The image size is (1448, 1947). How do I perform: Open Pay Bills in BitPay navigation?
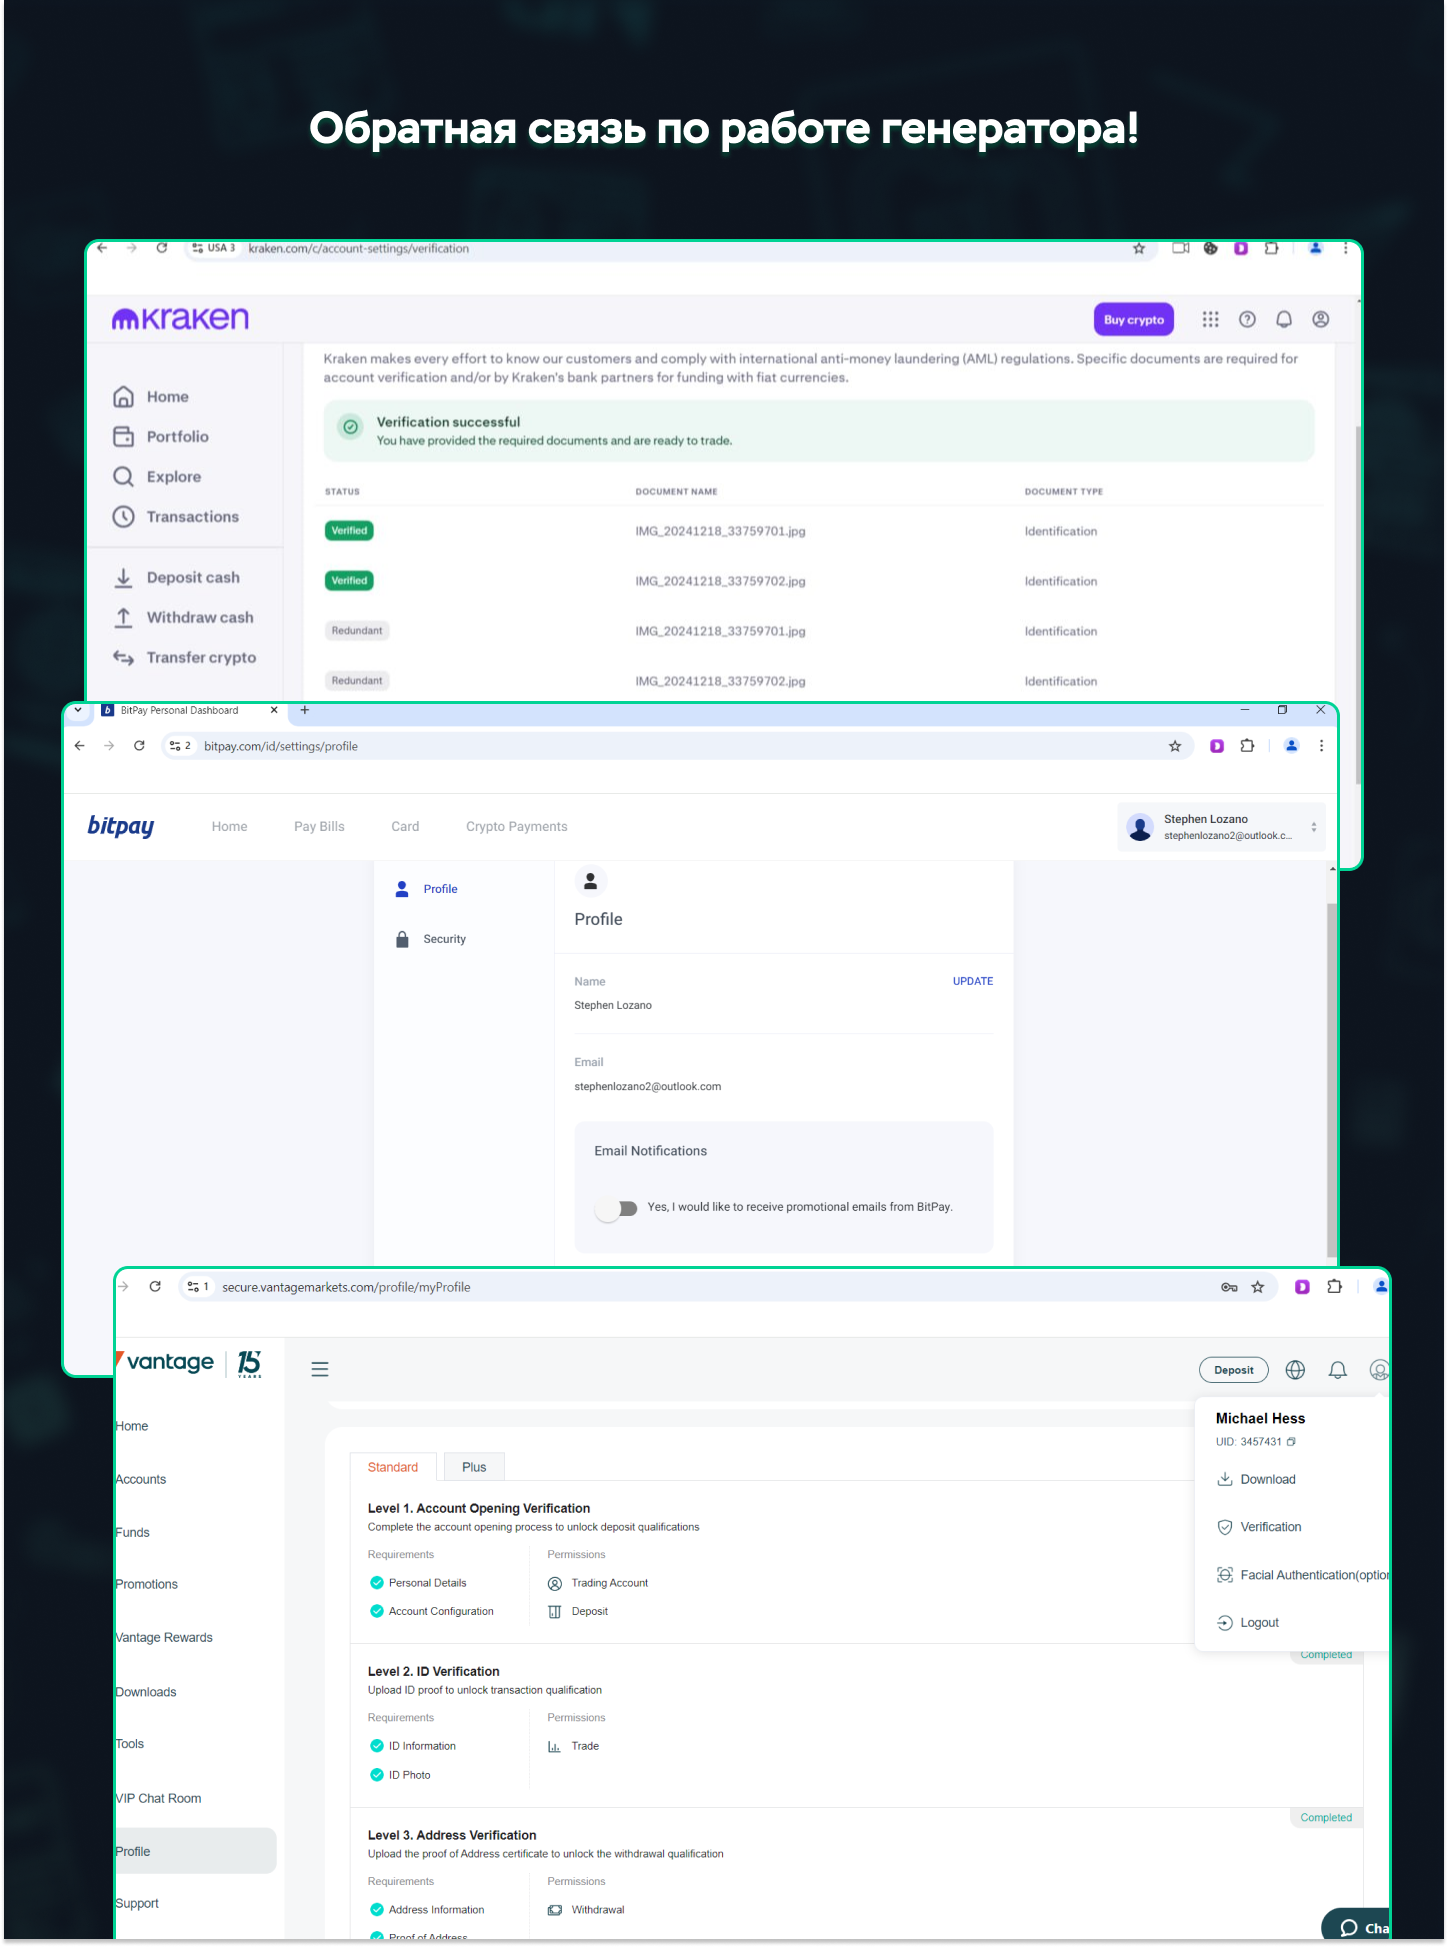[319, 827]
